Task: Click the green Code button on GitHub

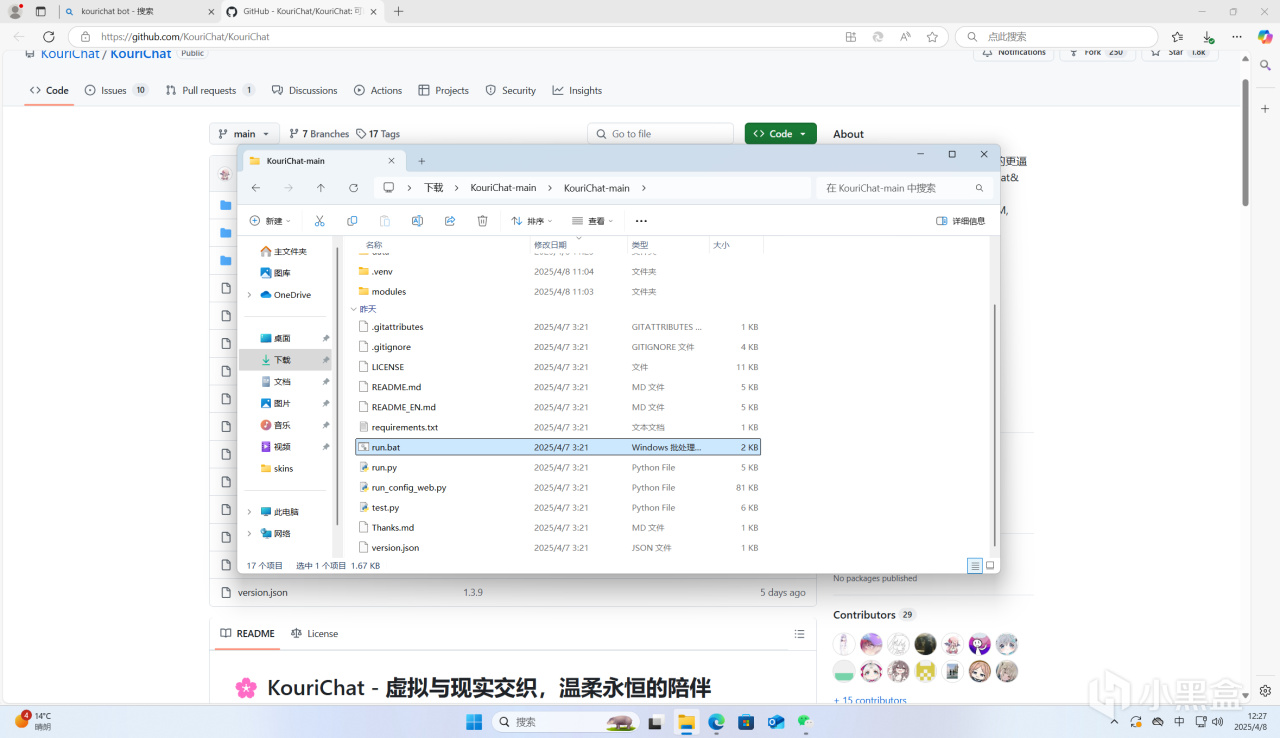Action: [x=780, y=134]
